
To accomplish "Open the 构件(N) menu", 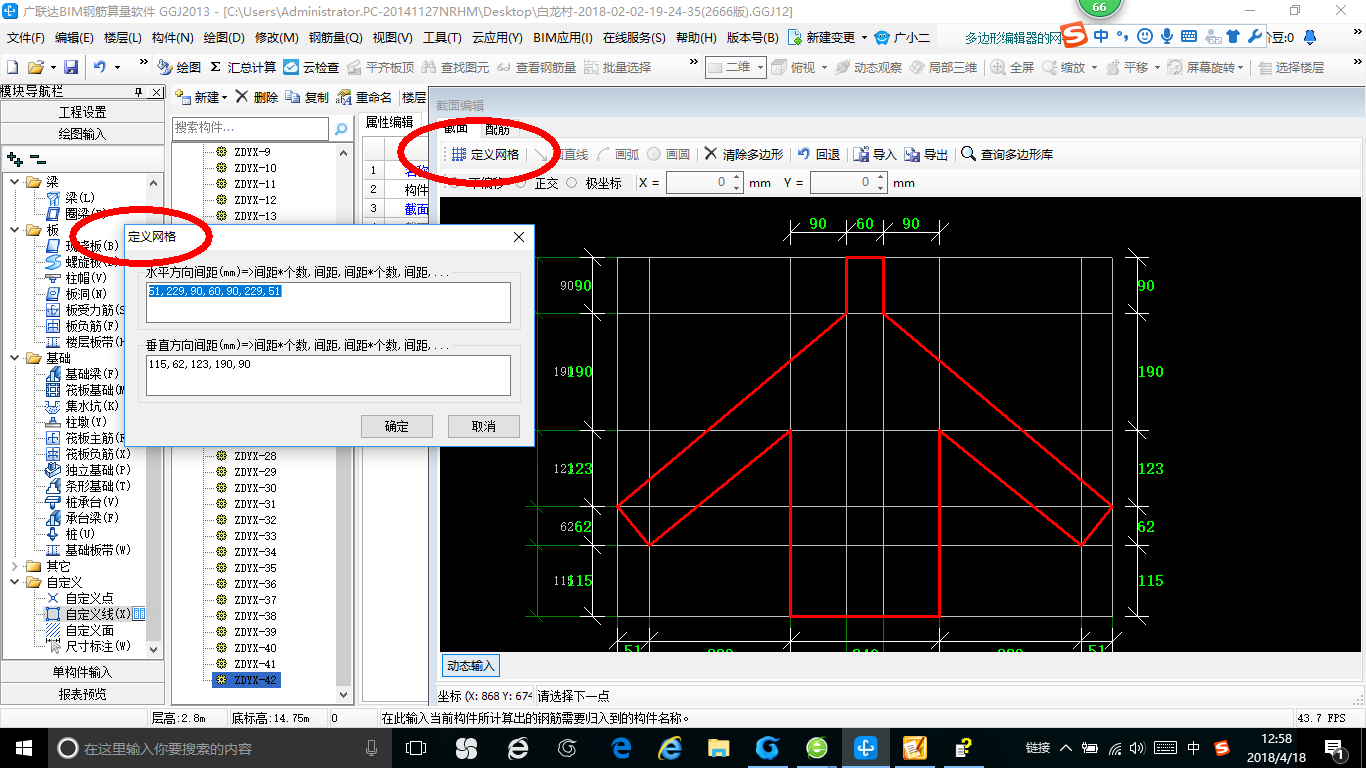I will [x=172, y=38].
